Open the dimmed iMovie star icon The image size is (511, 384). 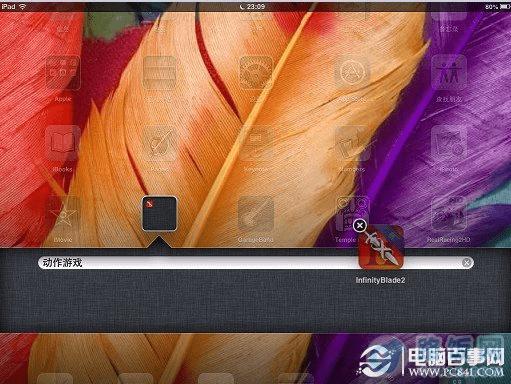(63, 214)
